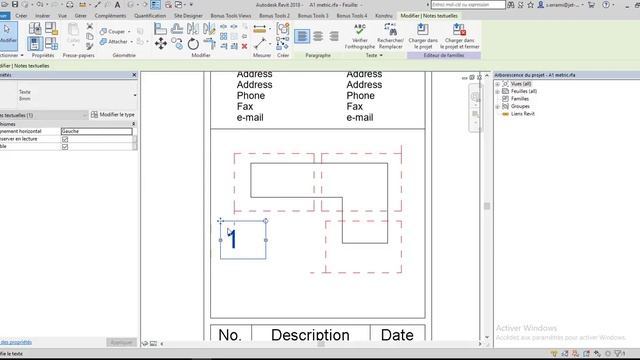640x360 pixels.
Task: Click the Align tool icon
Action: point(160,29)
